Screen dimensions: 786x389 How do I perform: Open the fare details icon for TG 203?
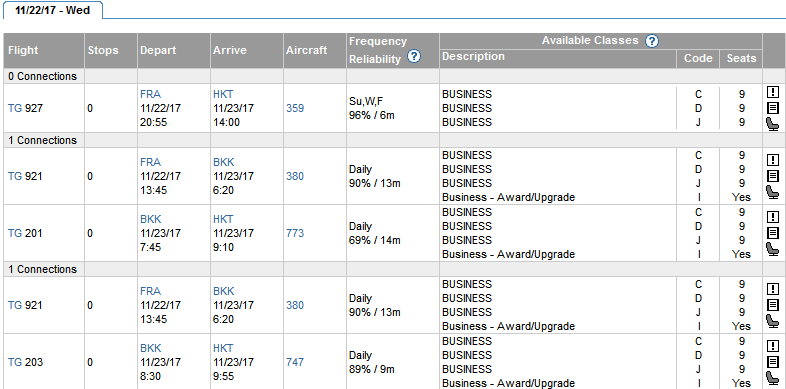tap(773, 361)
